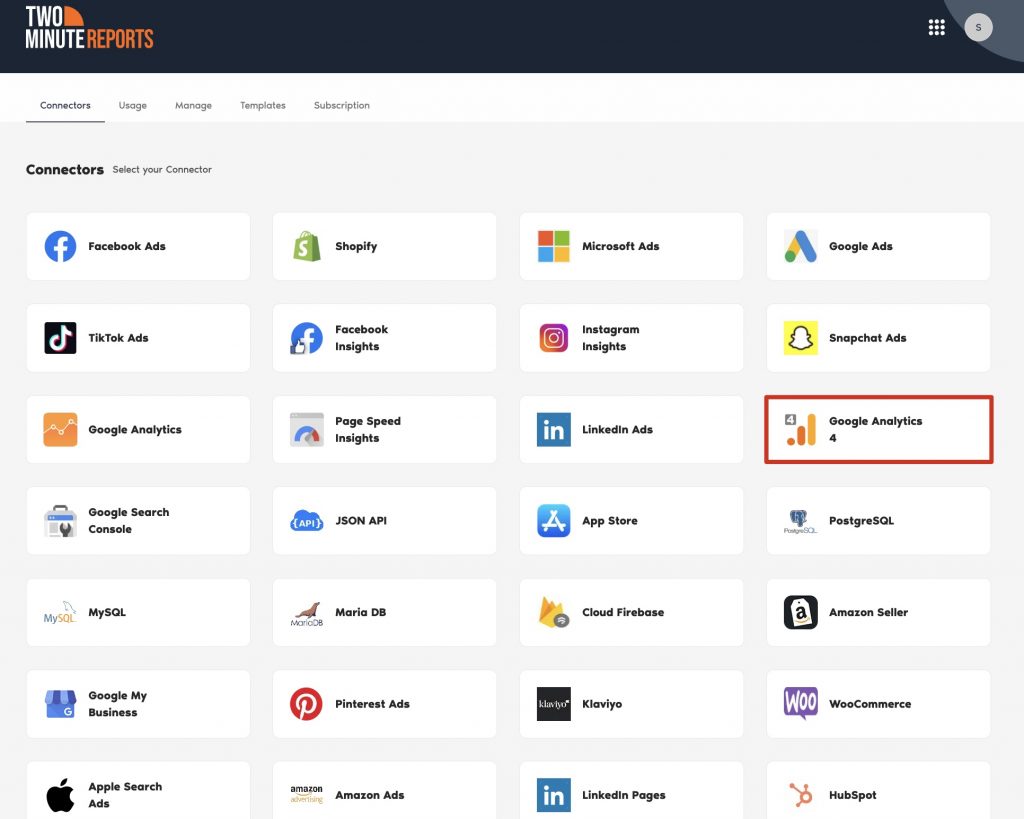Screen dimensions: 1024x819
Task: Go to the Templates tab
Action: 262,105
